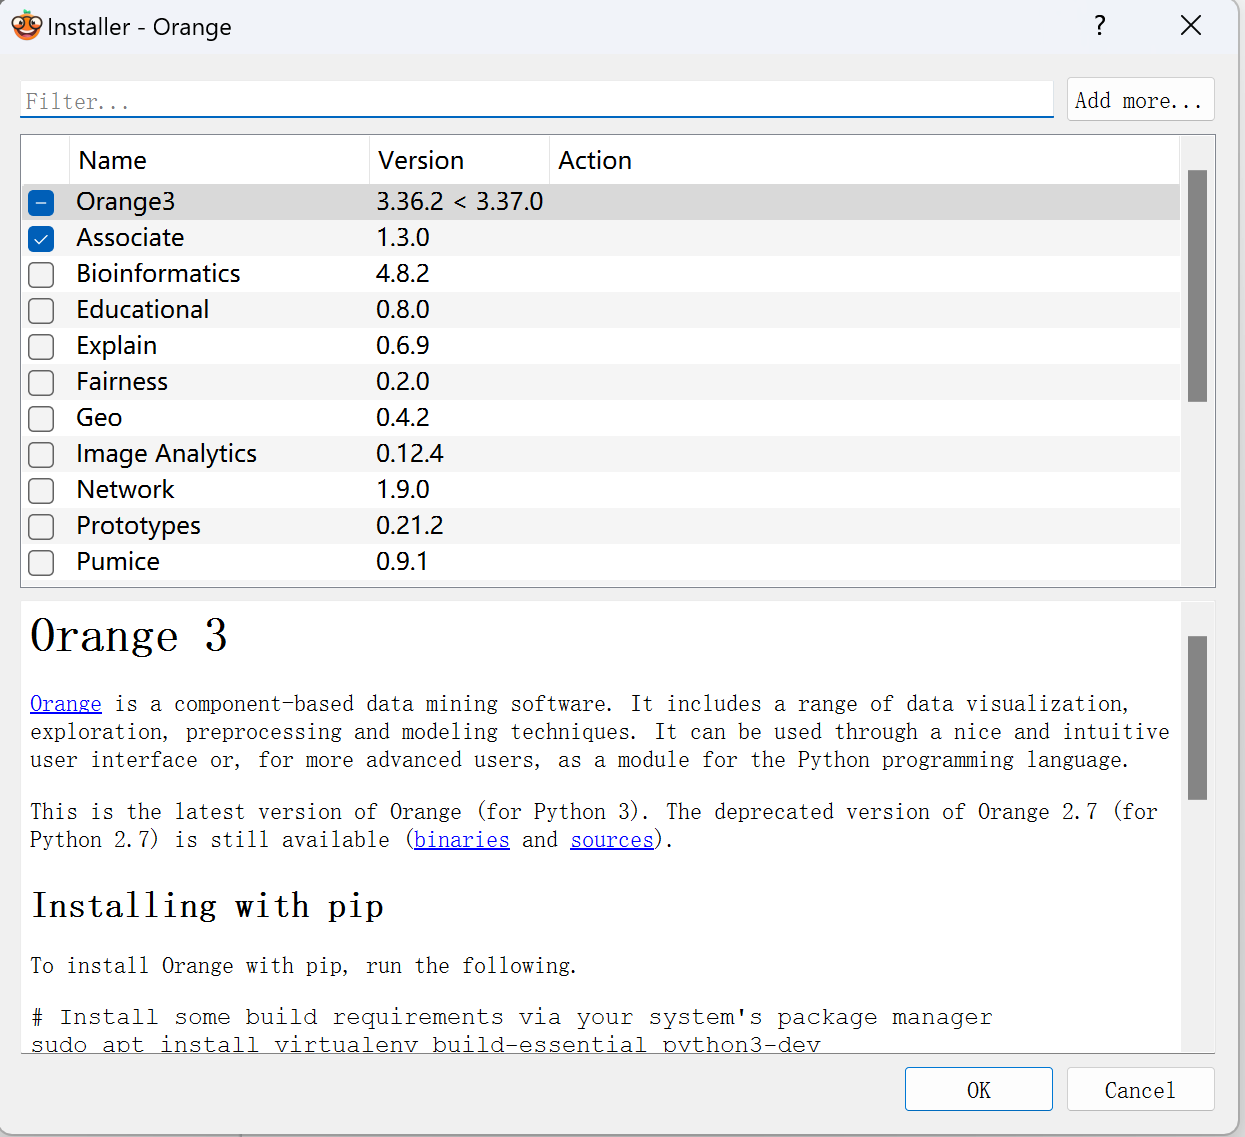Select the Explain row name
Viewport: 1245px width, 1137px height.
117,346
